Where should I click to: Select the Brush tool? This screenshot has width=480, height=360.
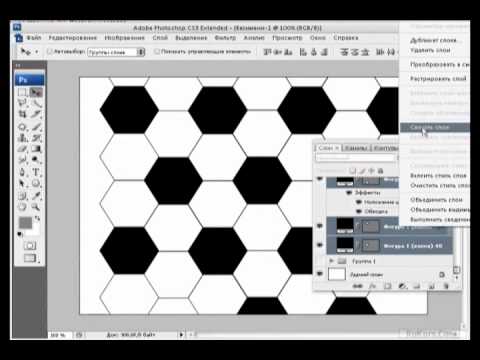pyautogui.click(x=36, y=127)
